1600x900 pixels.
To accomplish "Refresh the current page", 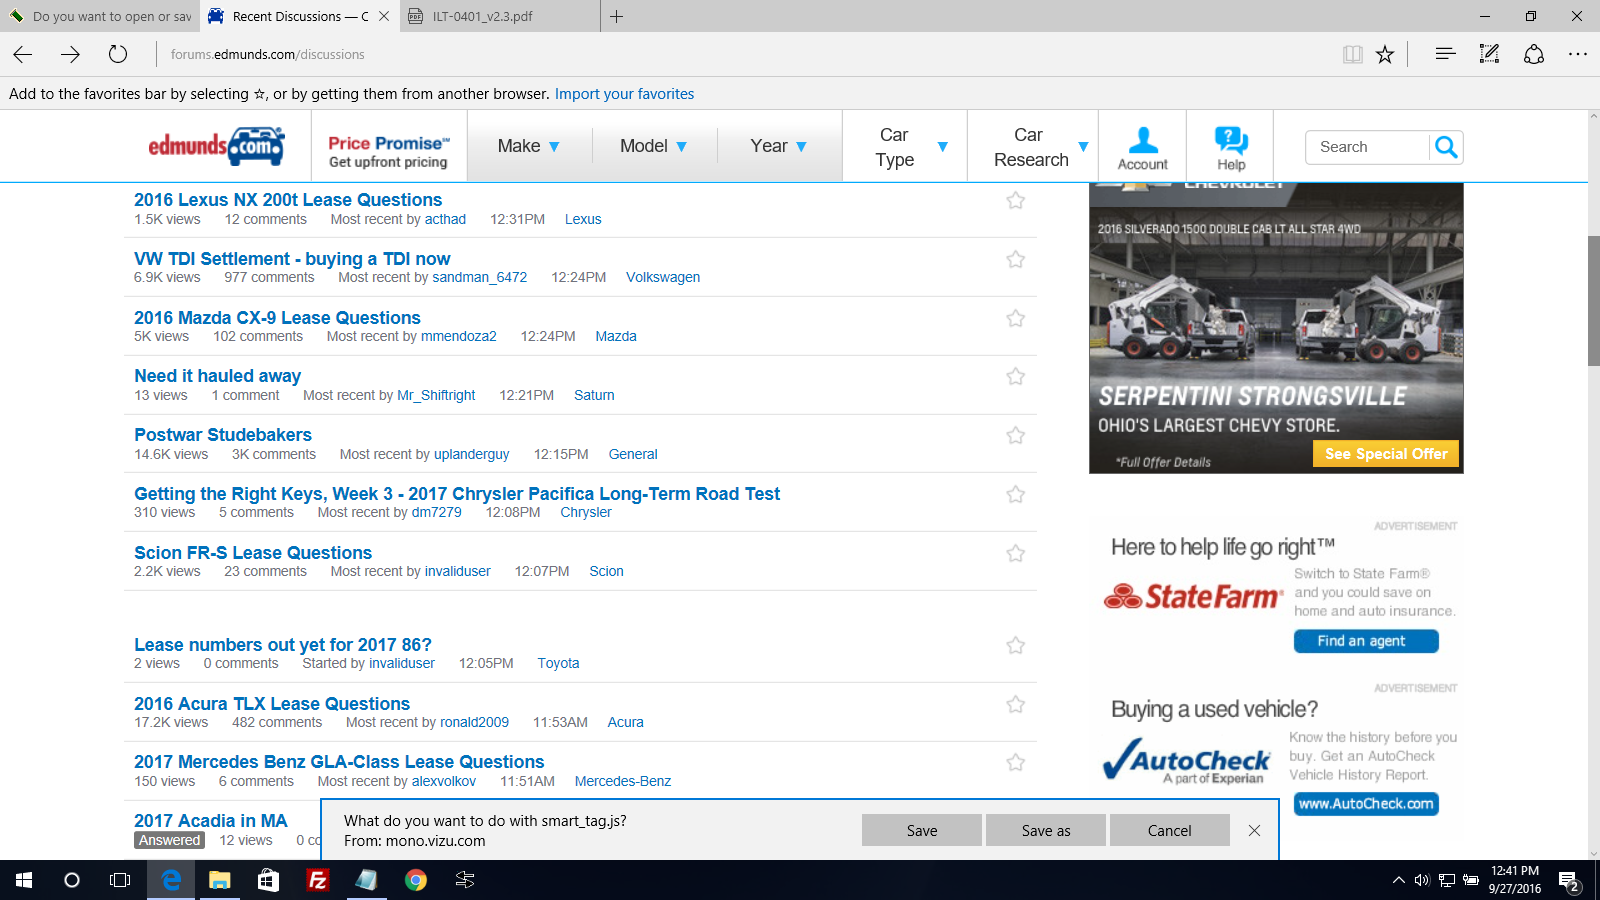I will (118, 54).
